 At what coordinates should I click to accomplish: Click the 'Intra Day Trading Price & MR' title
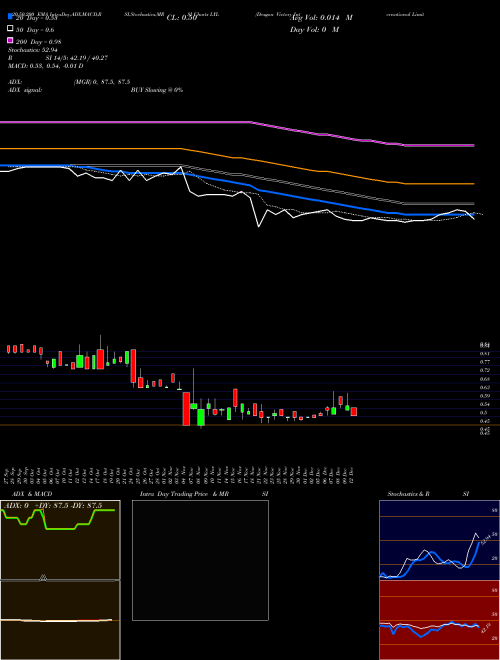[184, 494]
